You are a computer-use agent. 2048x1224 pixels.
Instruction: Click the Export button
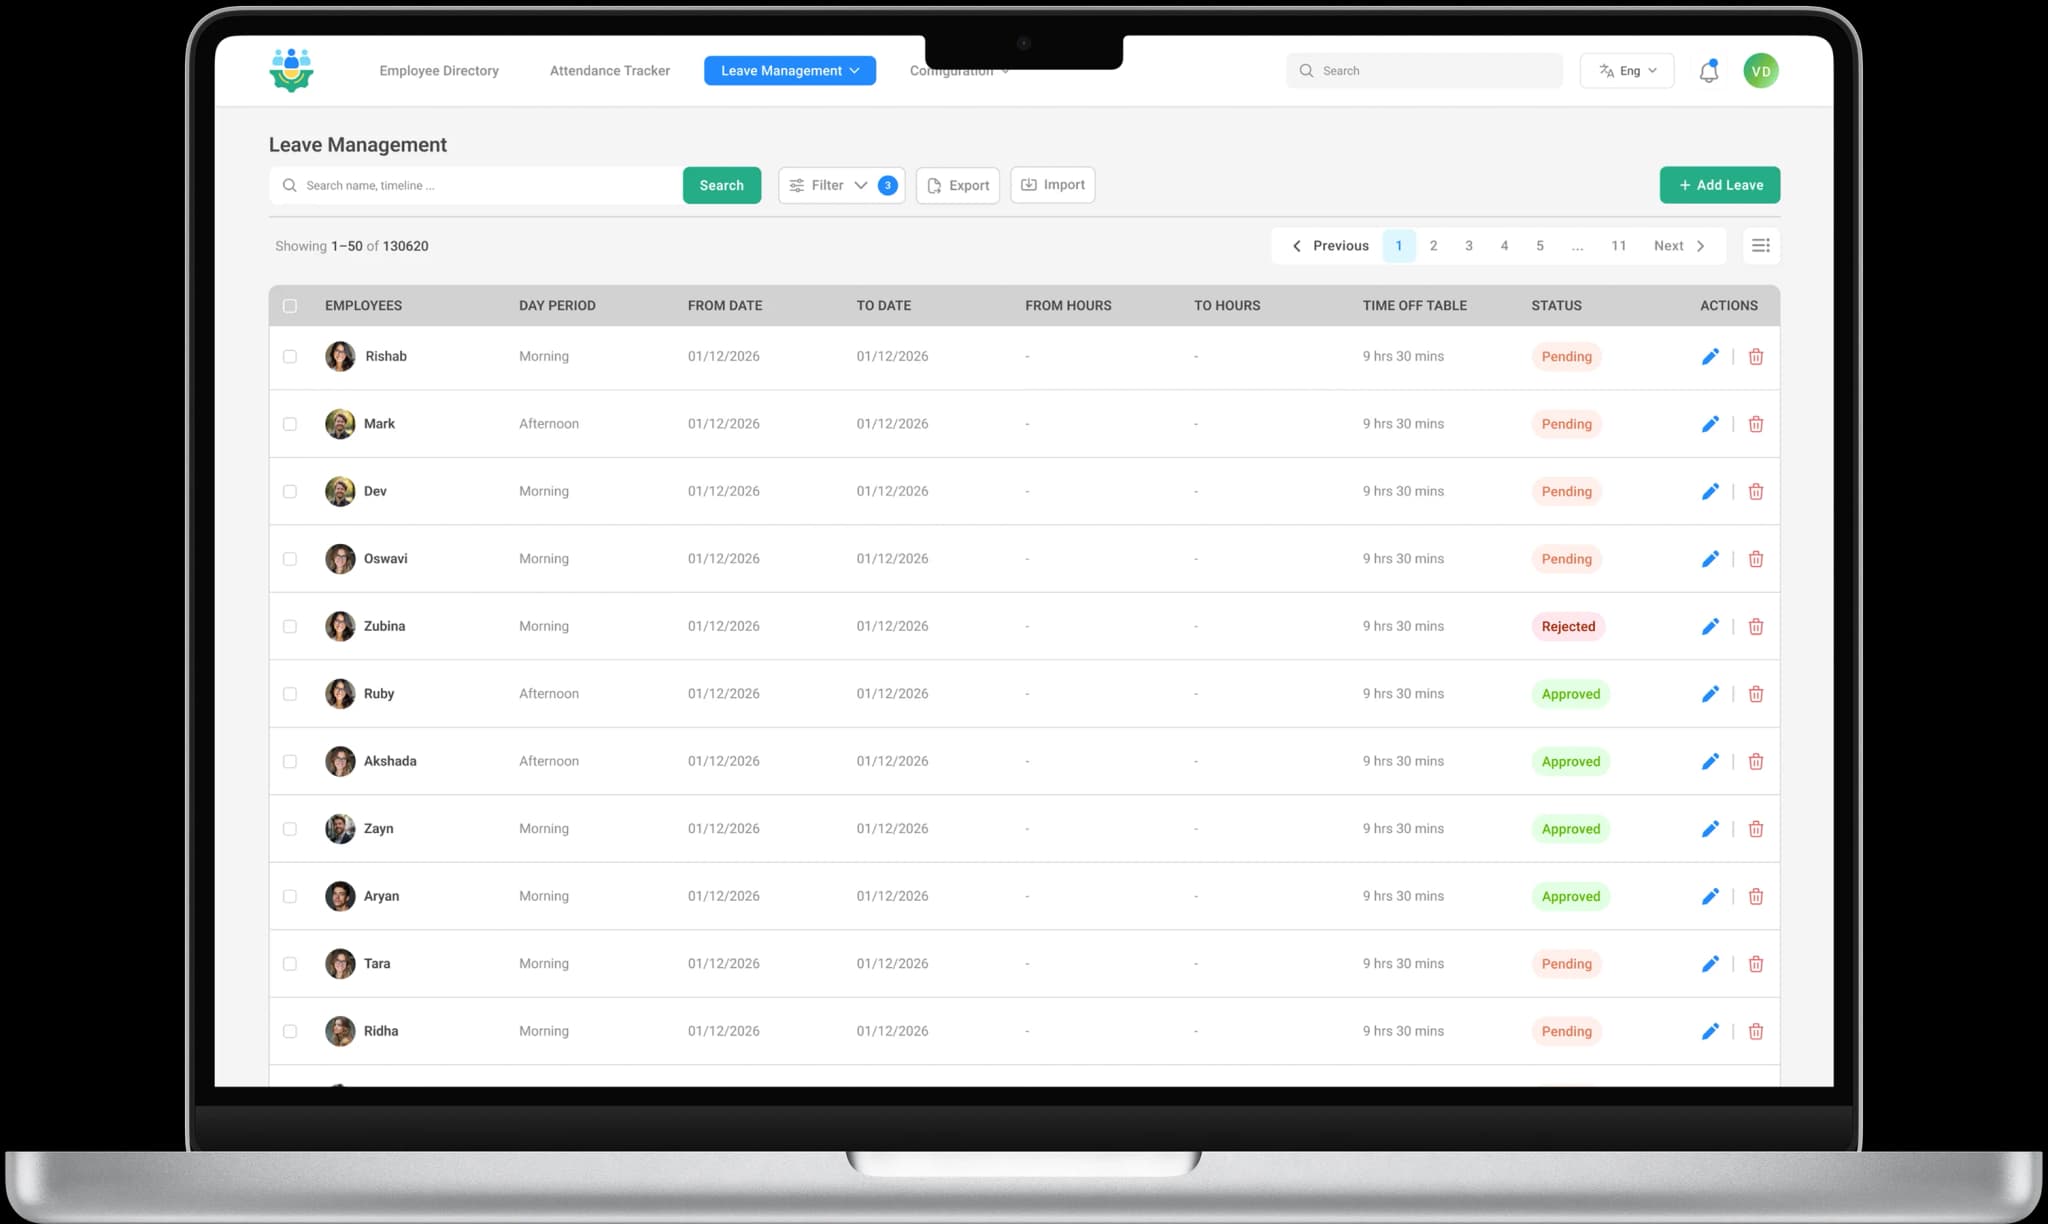pos(957,185)
